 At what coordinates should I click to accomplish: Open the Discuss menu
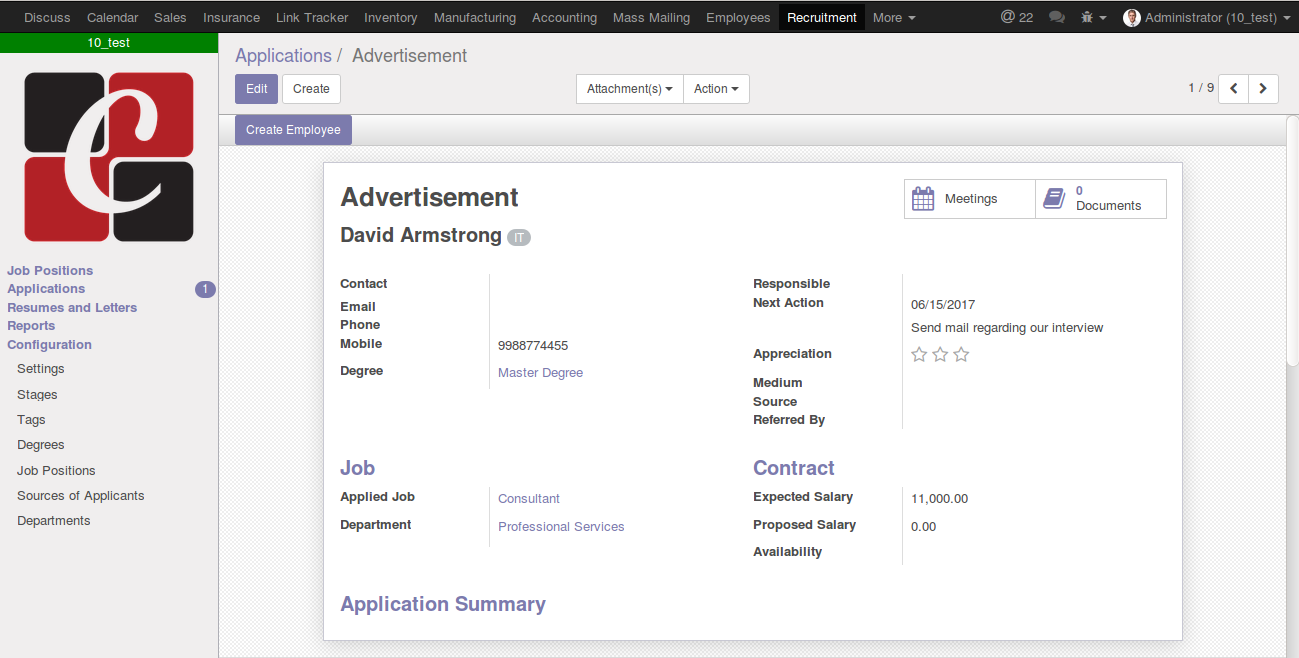click(47, 18)
